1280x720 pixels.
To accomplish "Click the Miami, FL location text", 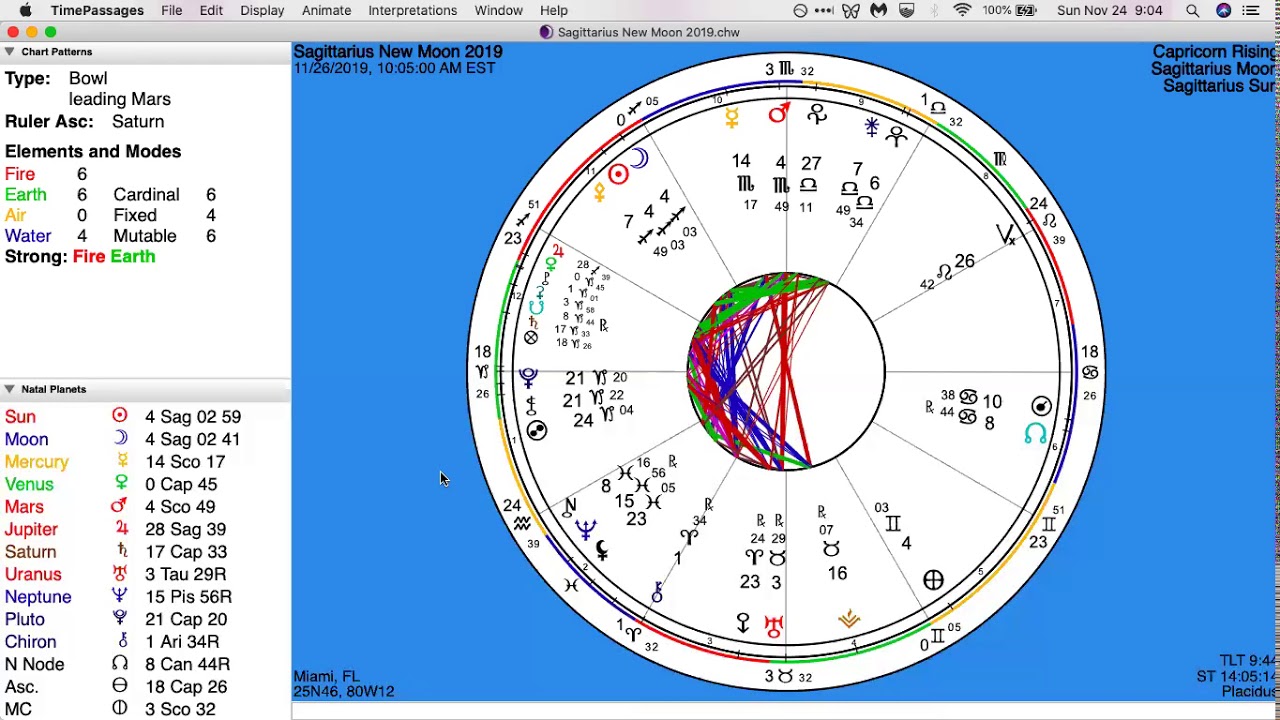I will tap(326, 676).
